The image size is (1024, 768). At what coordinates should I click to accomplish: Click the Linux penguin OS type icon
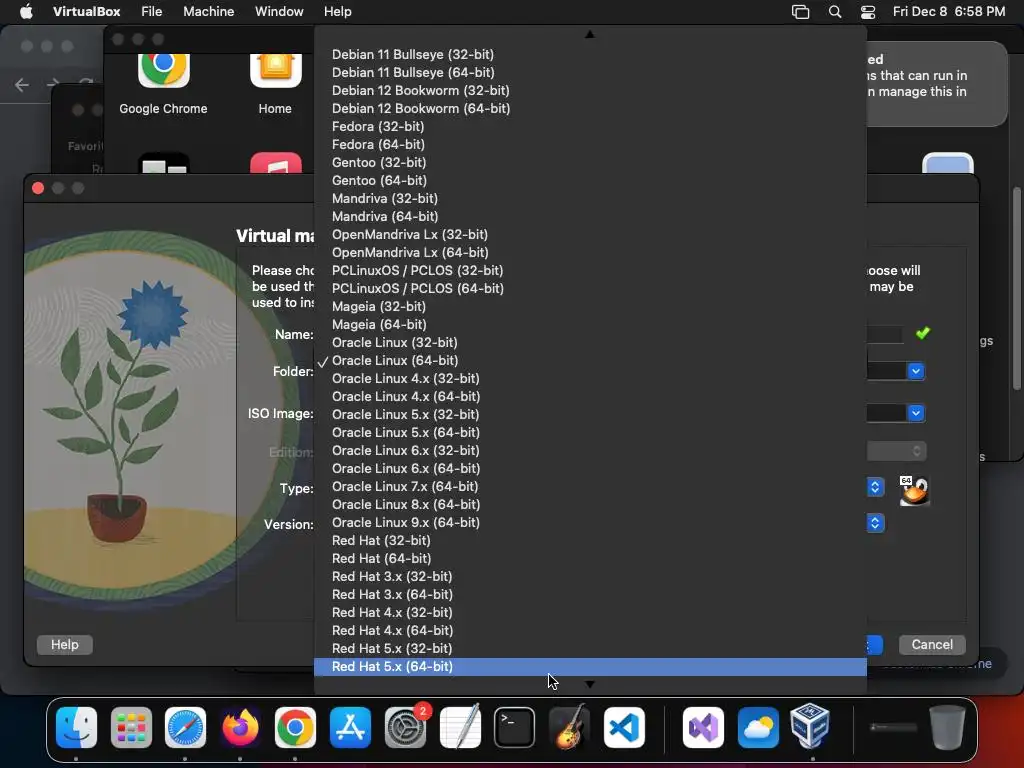(x=914, y=490)
